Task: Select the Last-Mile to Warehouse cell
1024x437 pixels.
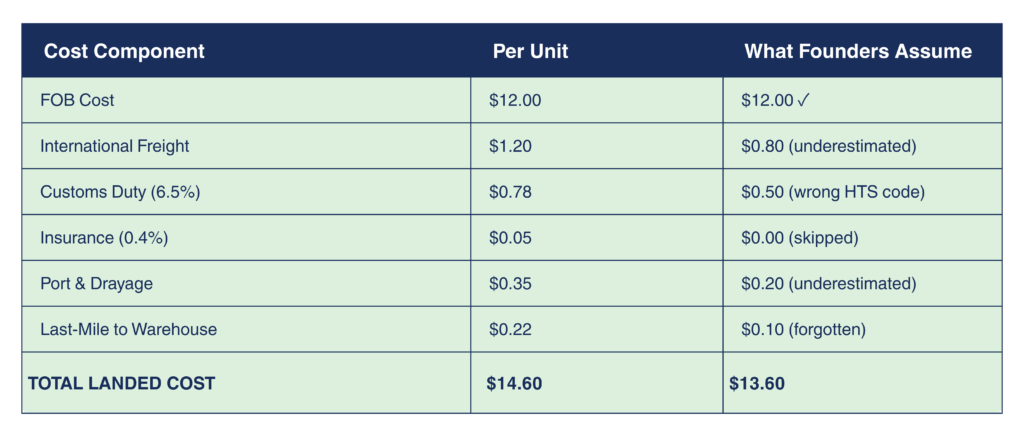Action: pos(128,329)
